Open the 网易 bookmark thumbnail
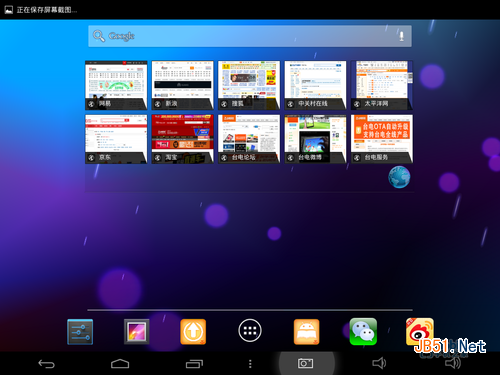The height and width of the screenshot is (375, 500). [x=116, y=85]
